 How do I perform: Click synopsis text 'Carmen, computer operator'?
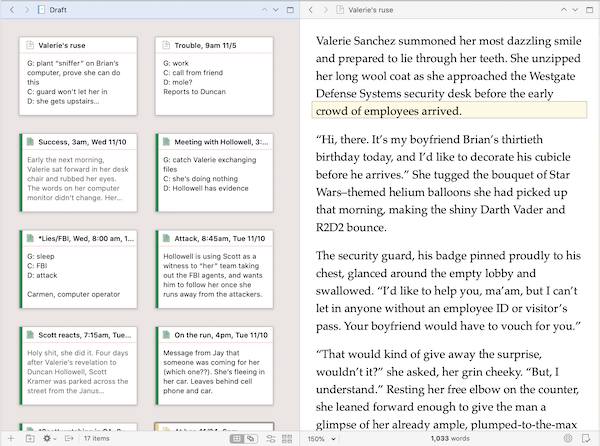click(x=73, y=295)
